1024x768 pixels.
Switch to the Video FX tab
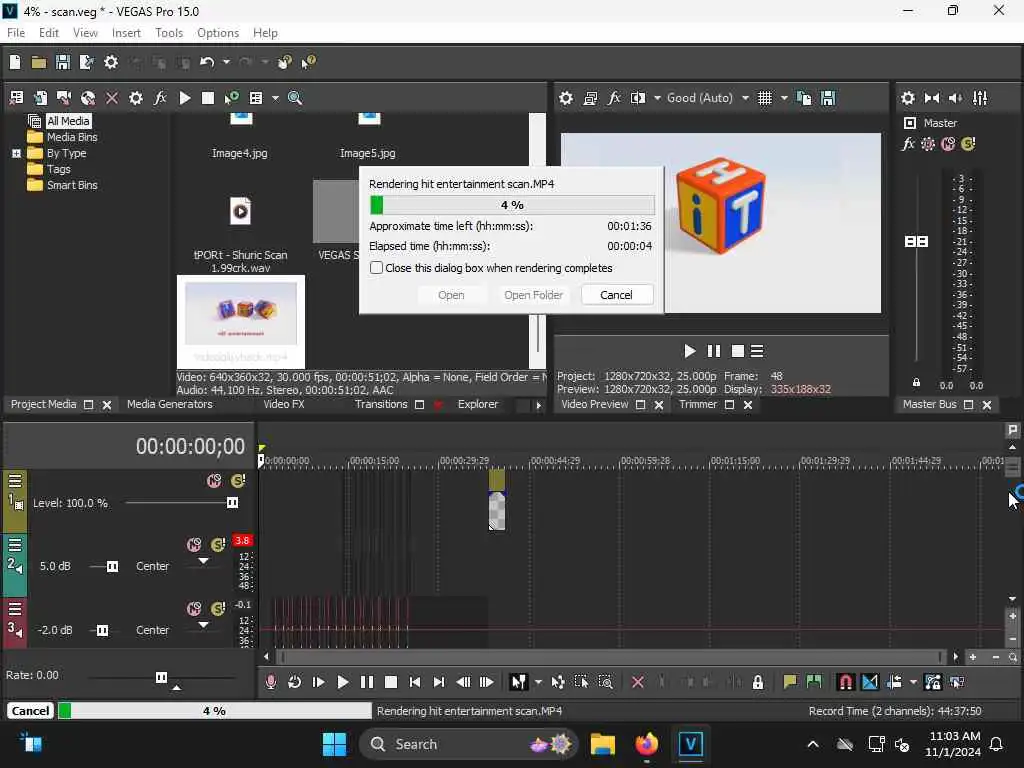(x=283, y=404)
